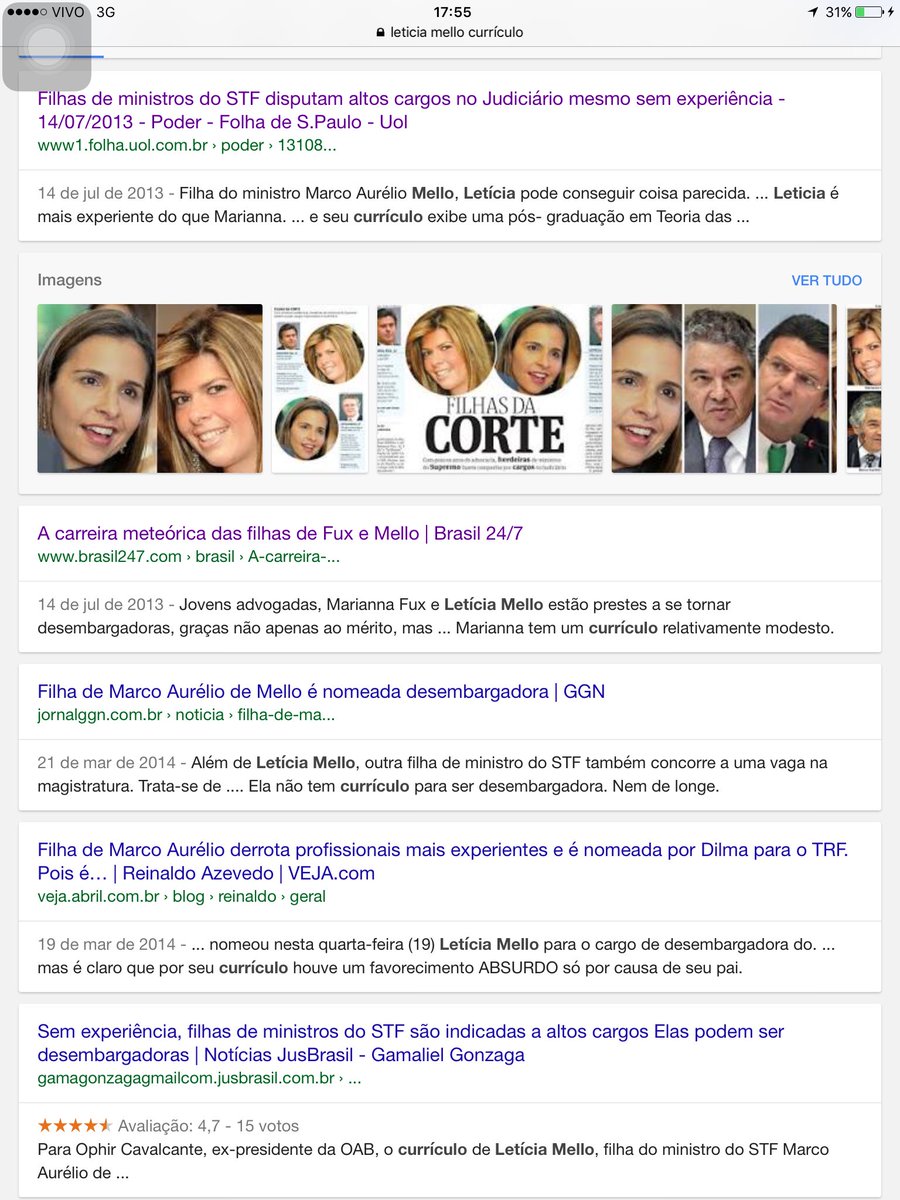Tap the veja.abril.com.br URL
The height and width of the screenshot is (1200, 900).
point(181,896)
